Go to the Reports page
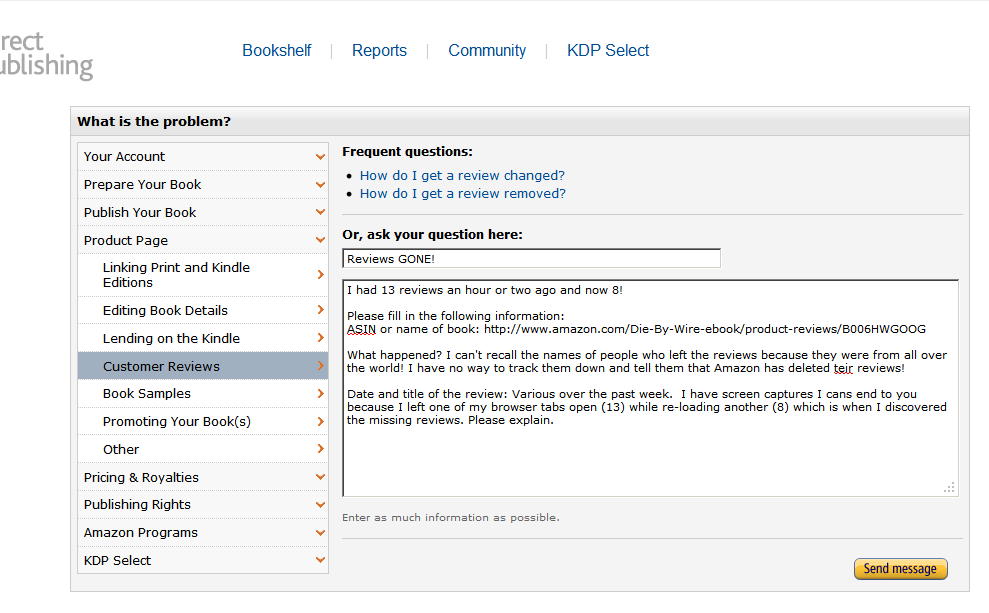This screenshot has height=613, width=989. pos(379,51)
